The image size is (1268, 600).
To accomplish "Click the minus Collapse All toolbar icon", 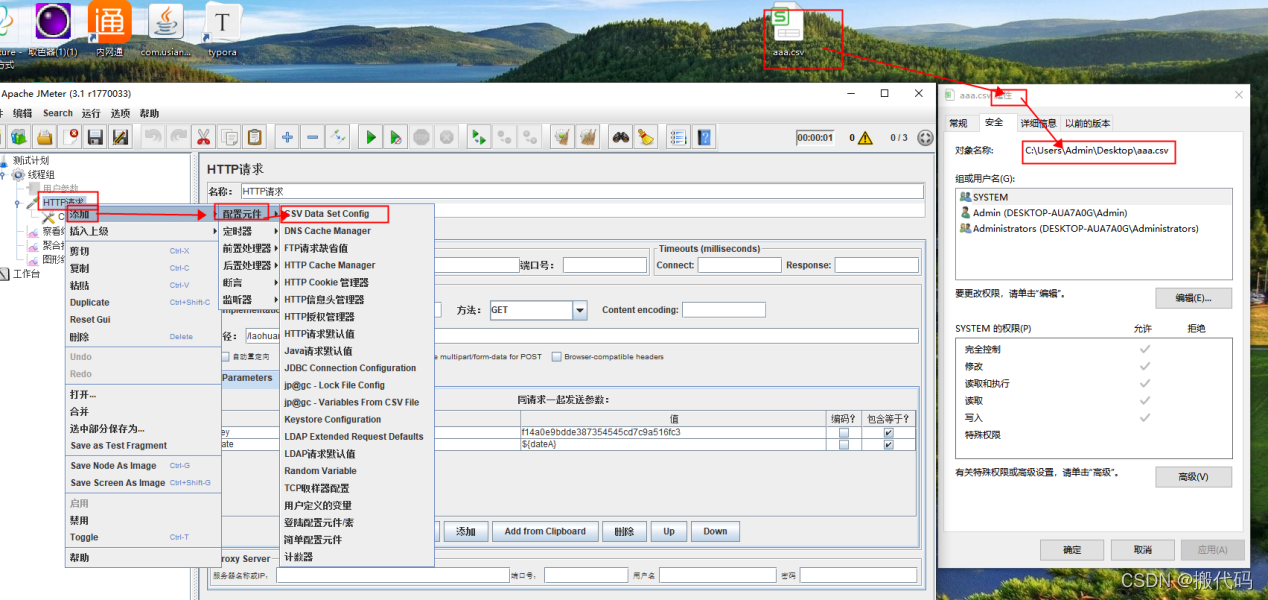I will click(312, 137).
